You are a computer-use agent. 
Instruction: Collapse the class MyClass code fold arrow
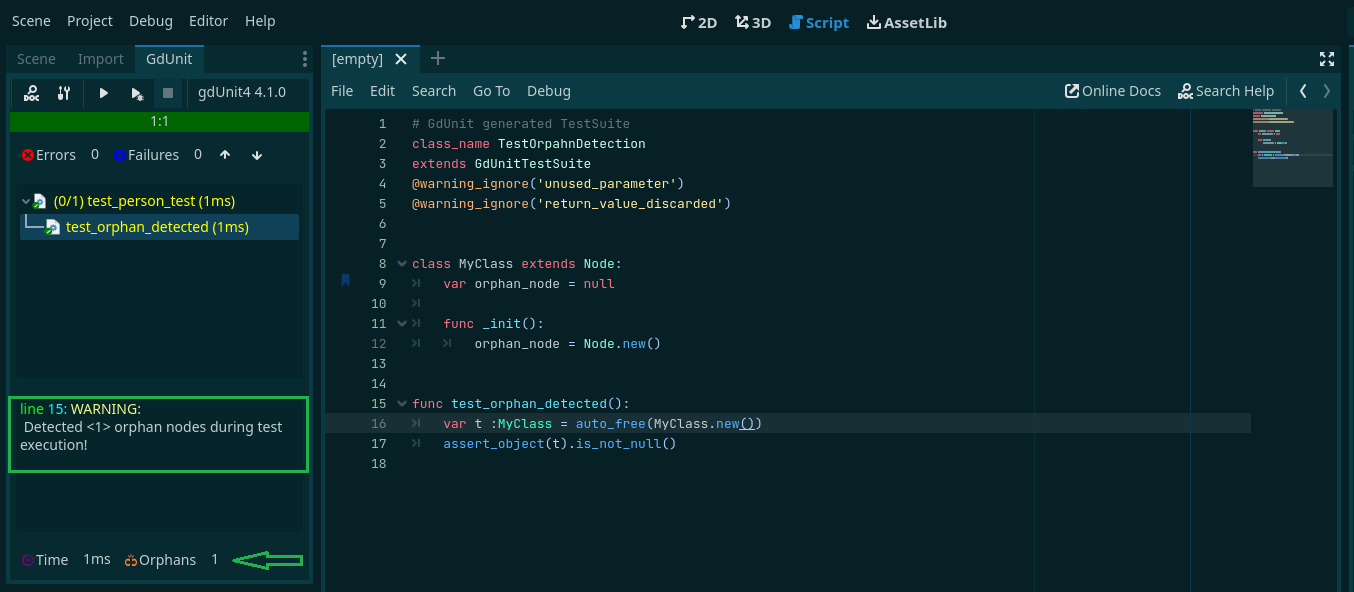coord(401,263)
